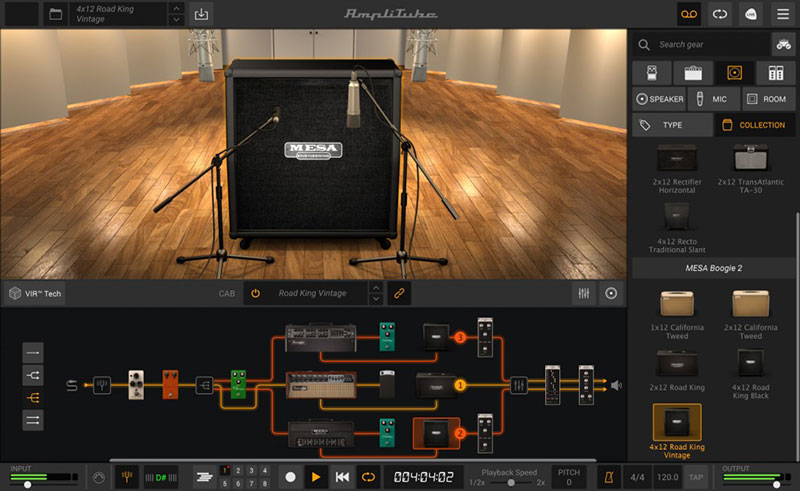800x491 pixels.
Task: Click the Search gear field
Action: pyautogui.click(x=702, y=45)
